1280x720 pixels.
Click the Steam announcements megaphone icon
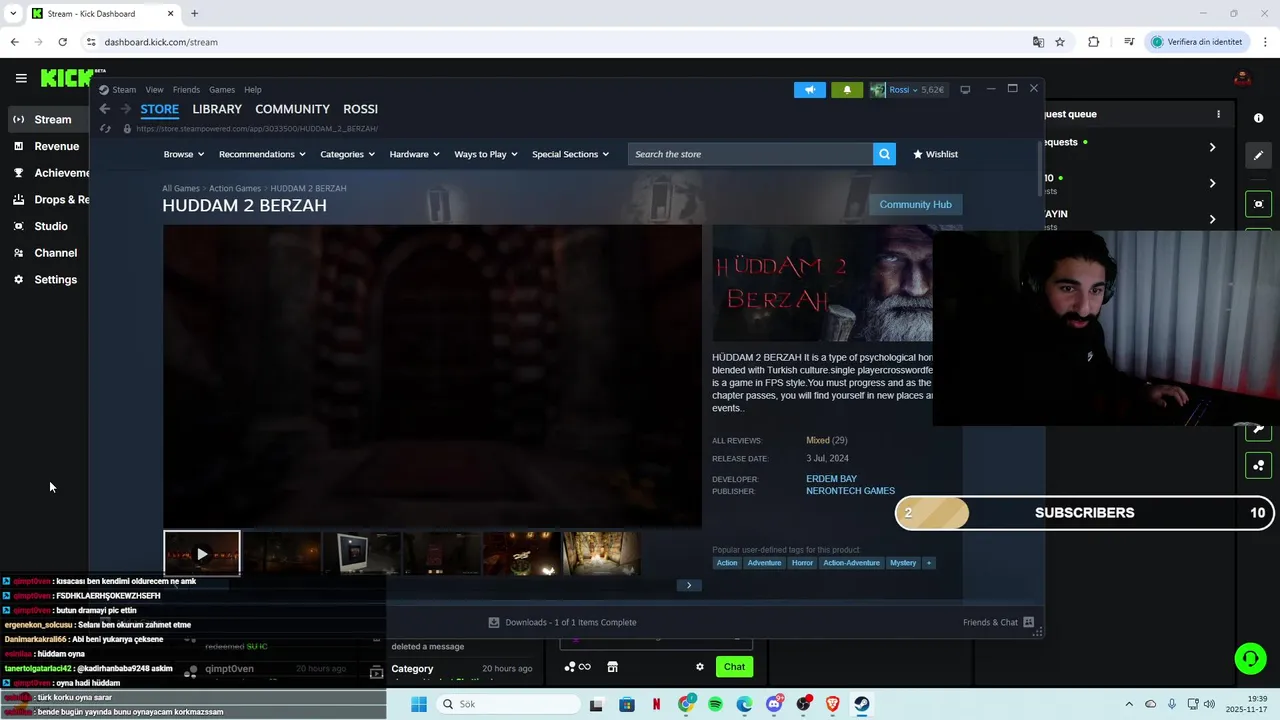(x=810, y=90)
